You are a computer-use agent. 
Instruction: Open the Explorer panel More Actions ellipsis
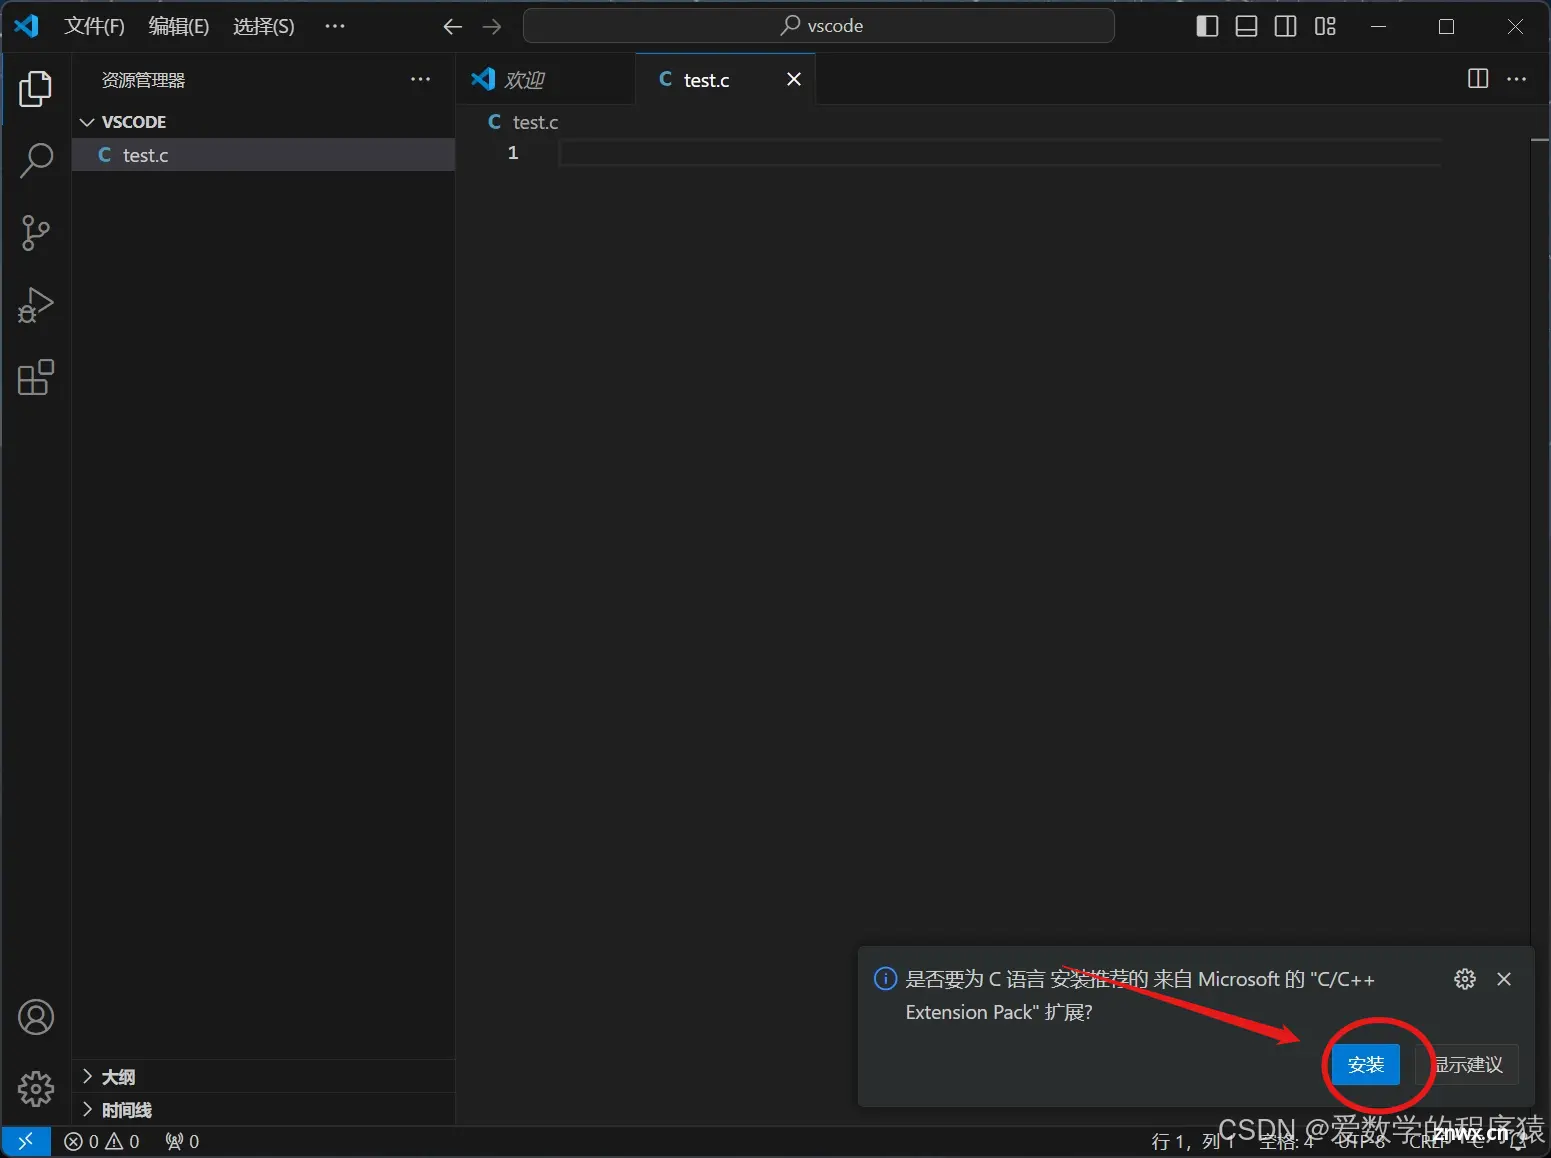click(421, 80)
